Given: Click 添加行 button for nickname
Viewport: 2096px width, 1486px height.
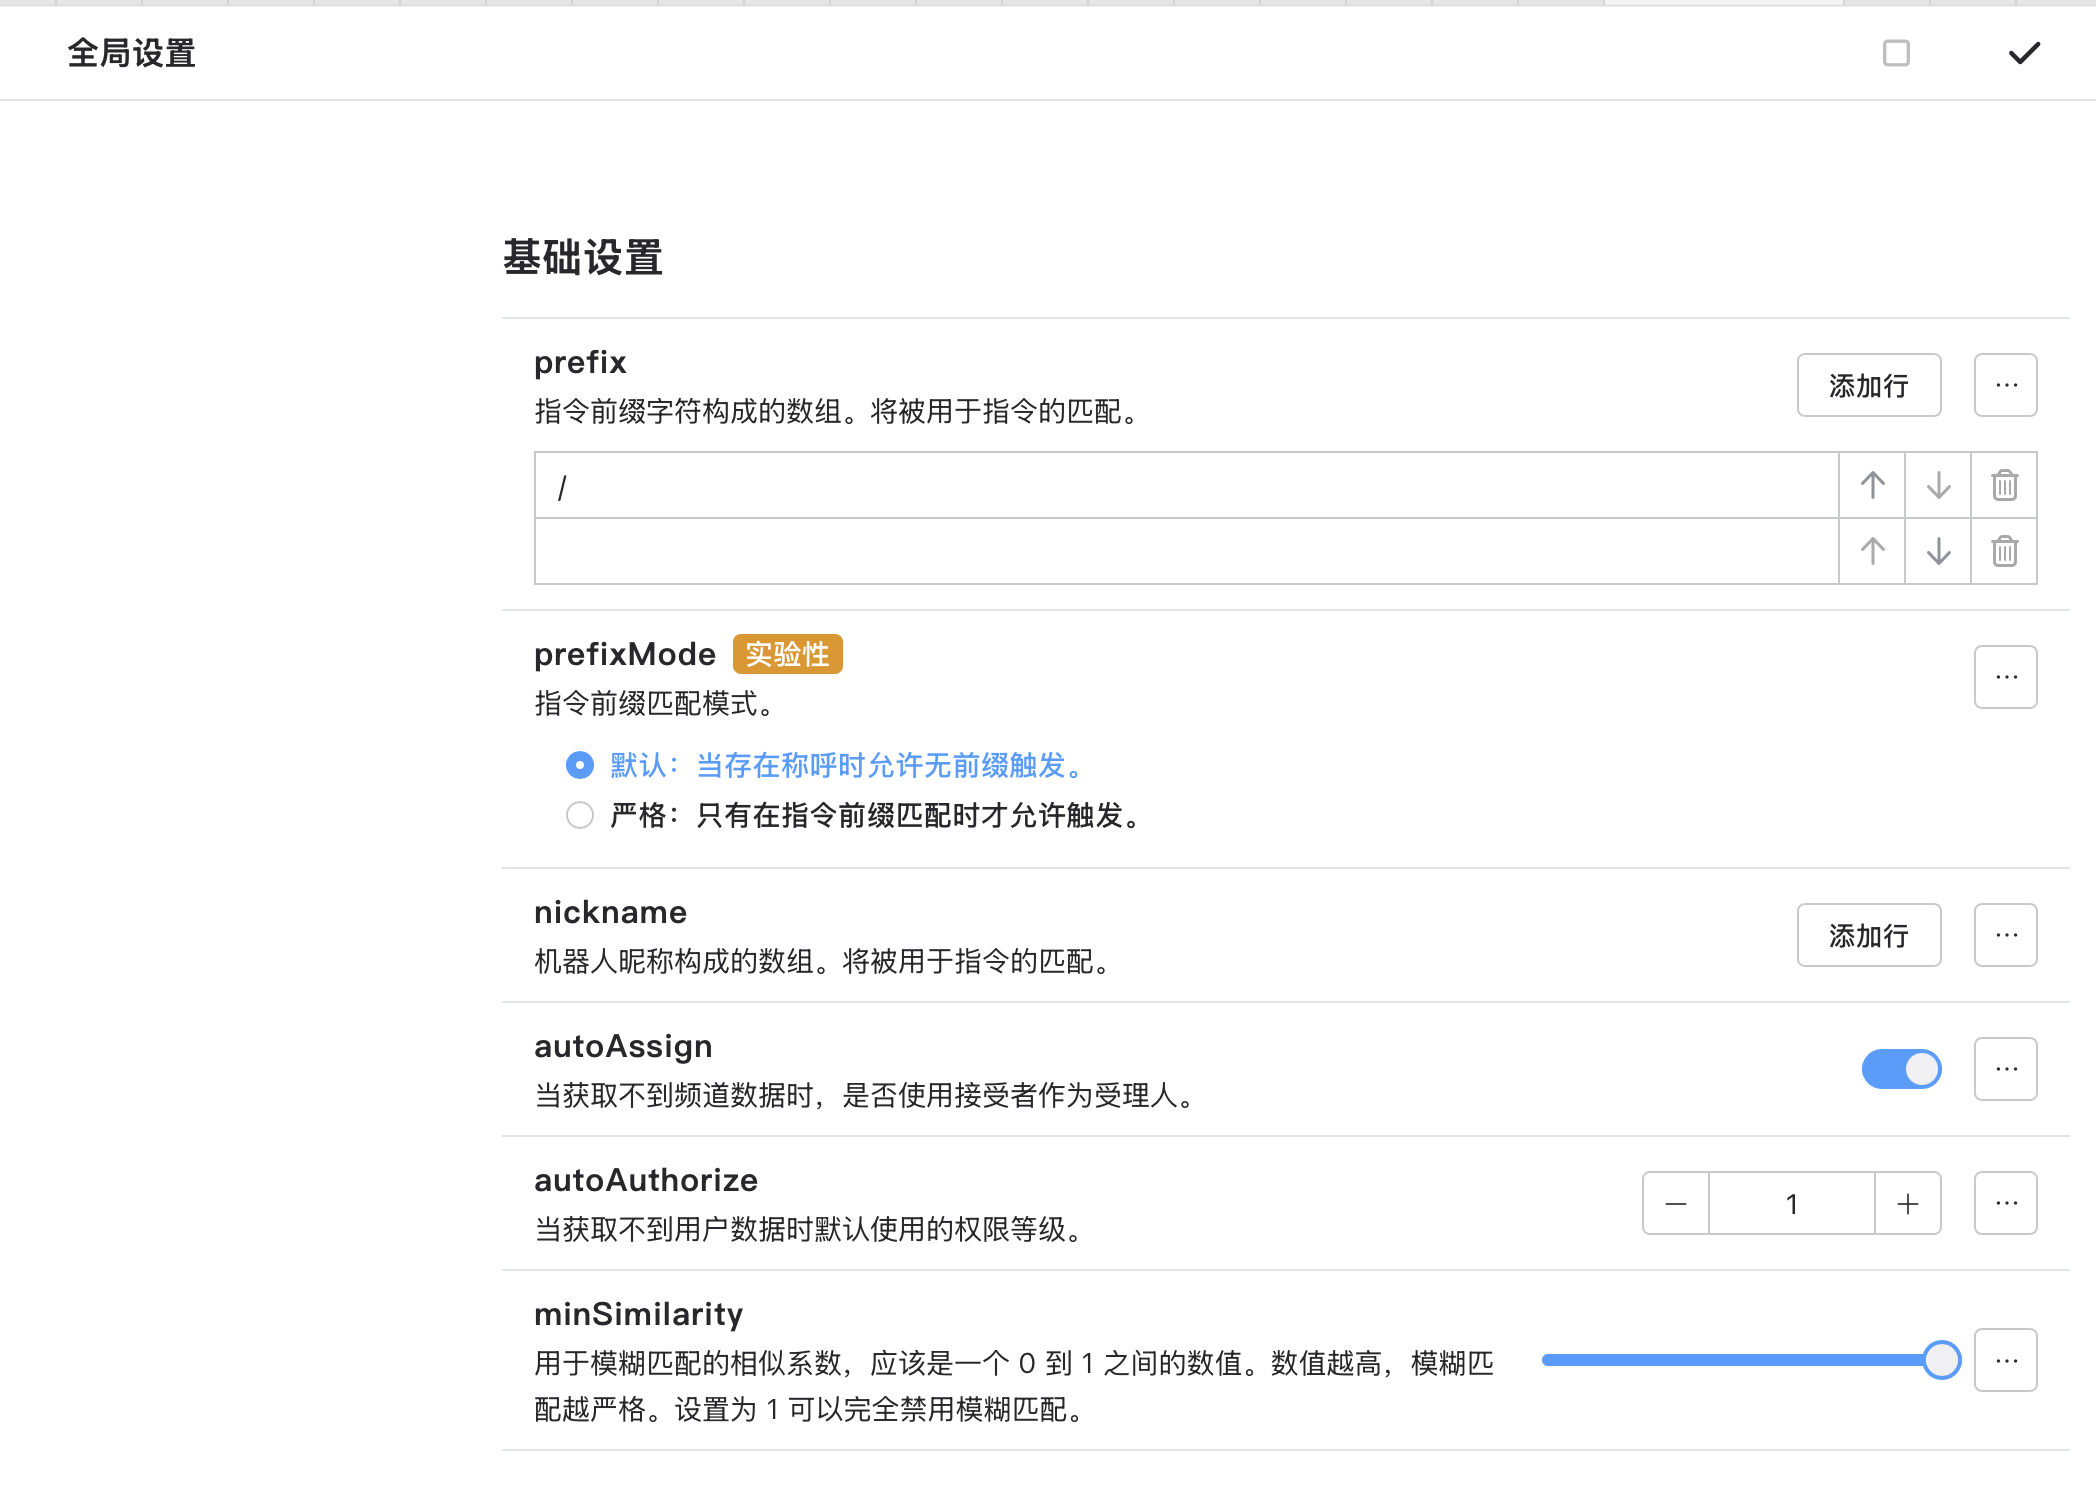Looking at the screenshot, I should (1868, 935).
